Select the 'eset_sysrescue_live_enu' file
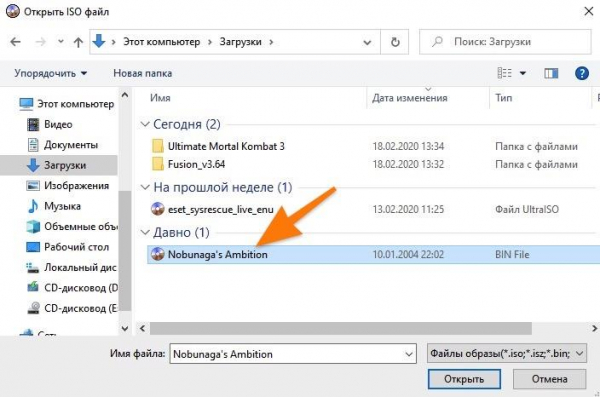This screenshot has width=600, height=397. (x=220, y=209)
